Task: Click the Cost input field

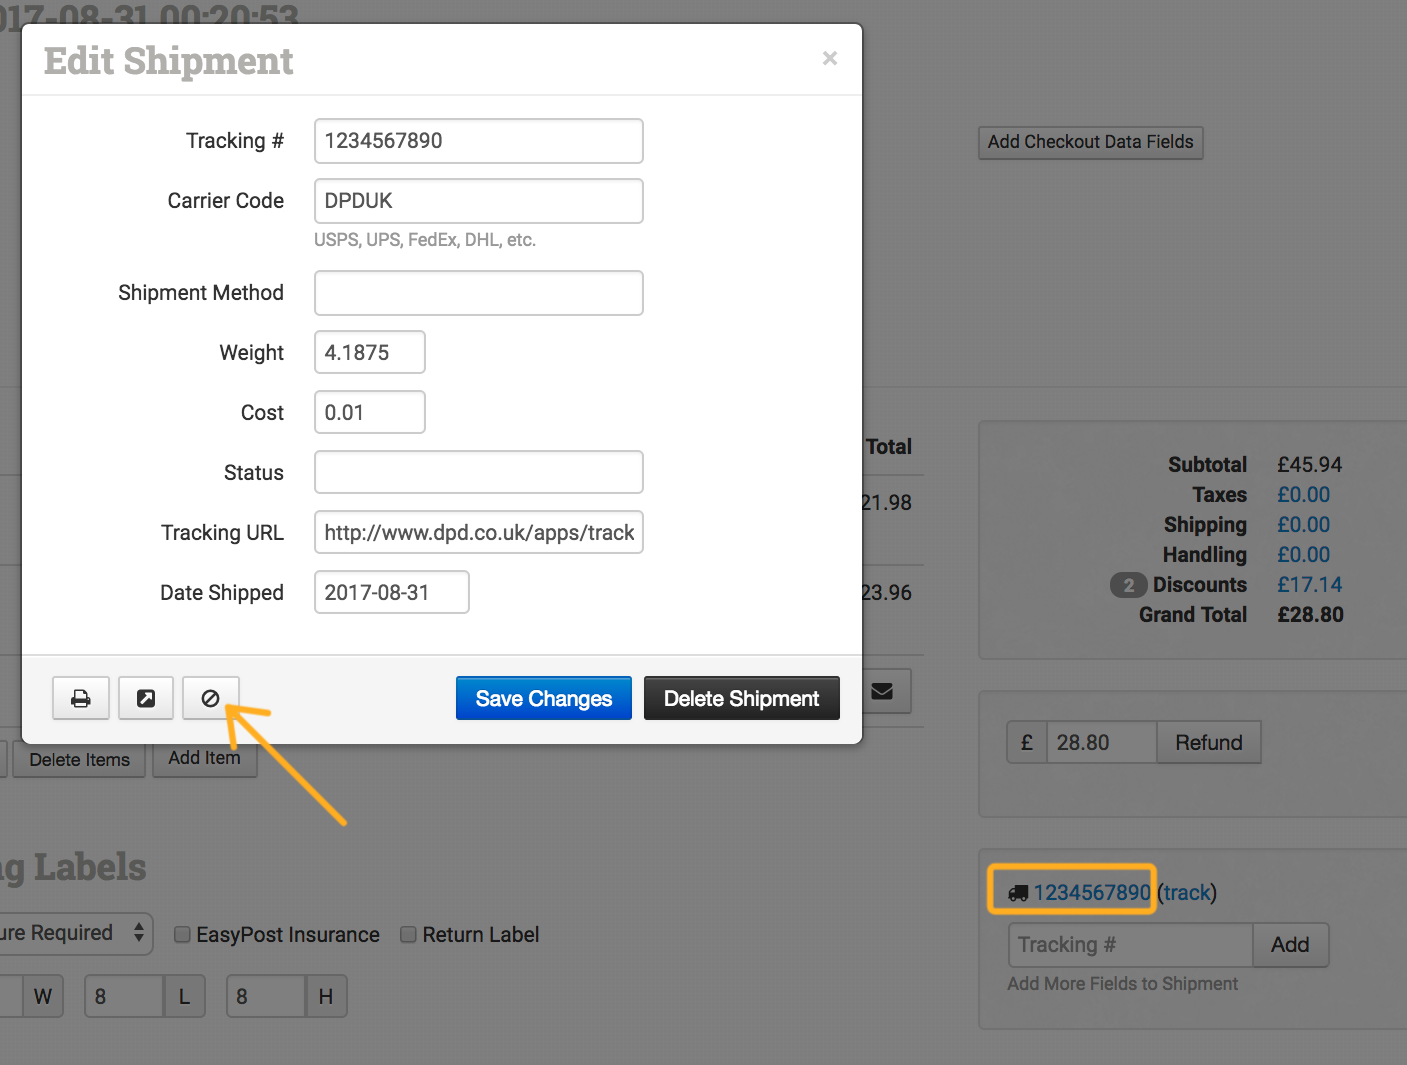Action: pos(370,412)
